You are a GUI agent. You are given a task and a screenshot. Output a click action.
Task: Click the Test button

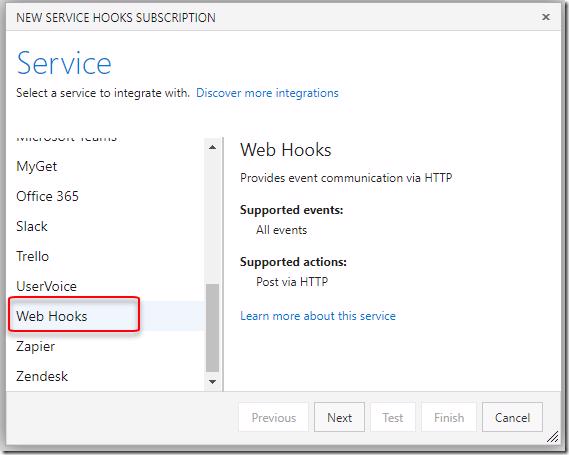[x=393, y=417]
